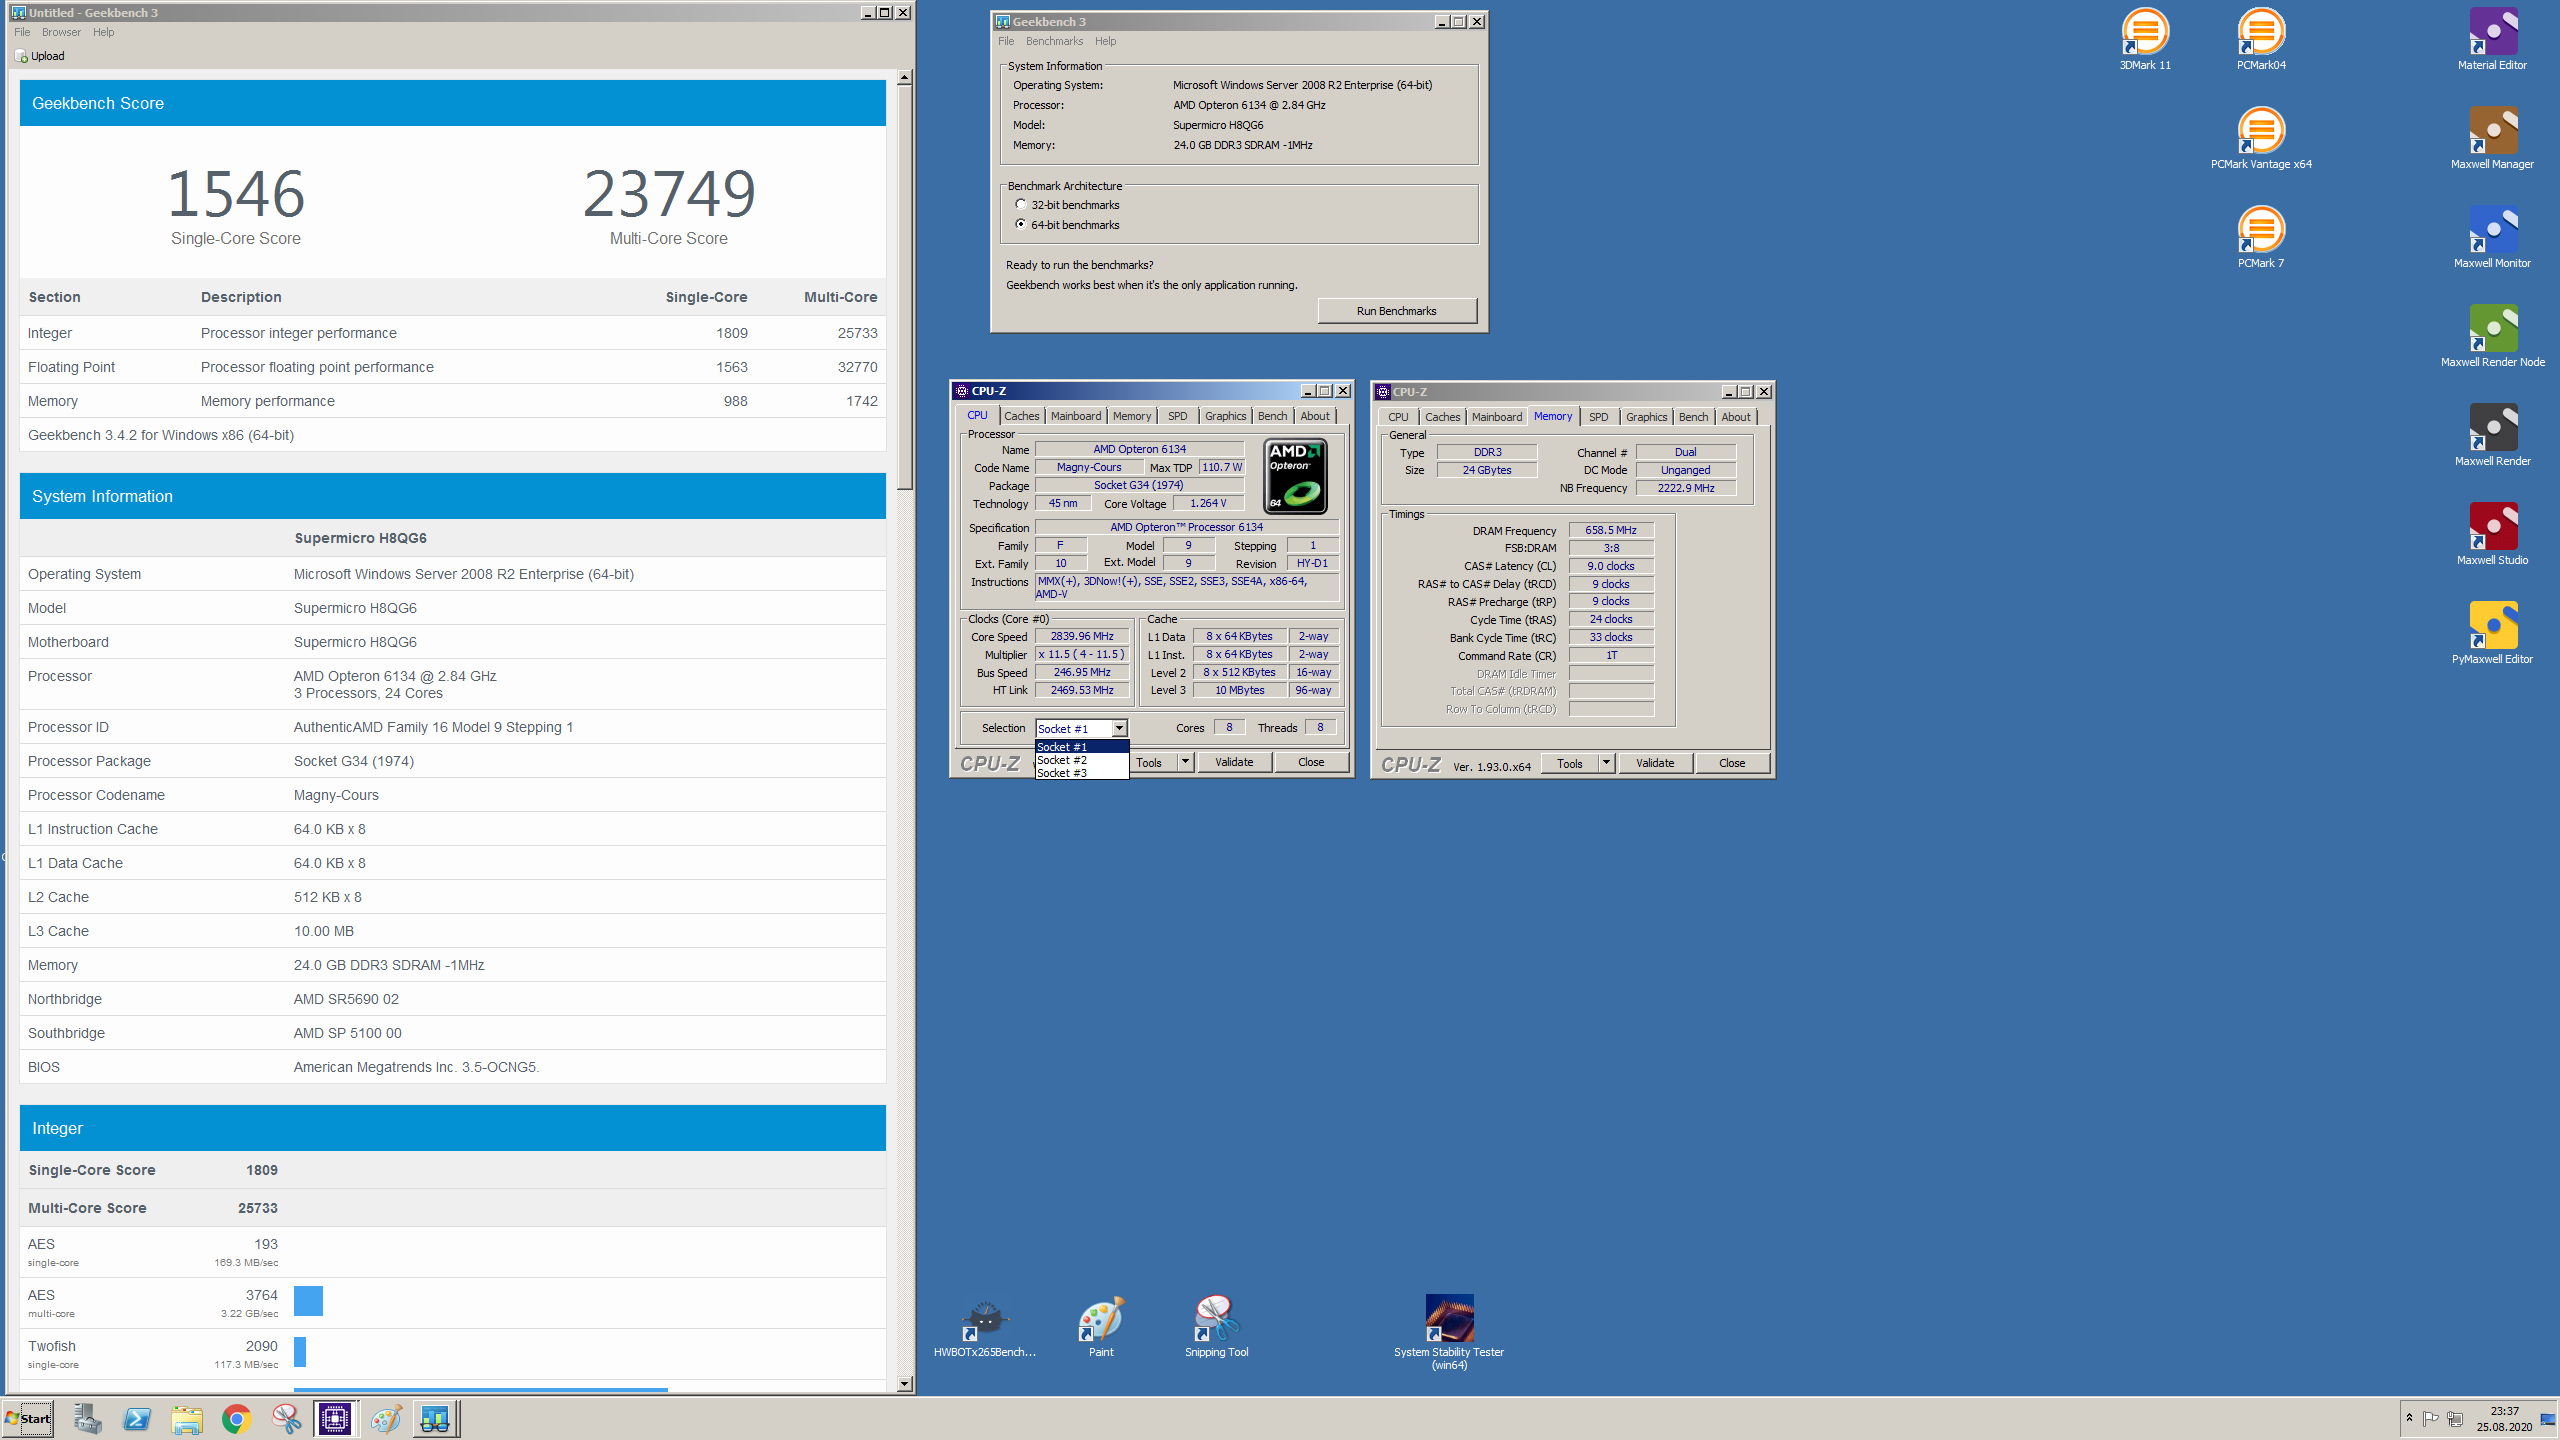This screenshot has width=2560, height=1440.
Task: Open Windows Explorer from the taskbar
Action: (187, 1419)
